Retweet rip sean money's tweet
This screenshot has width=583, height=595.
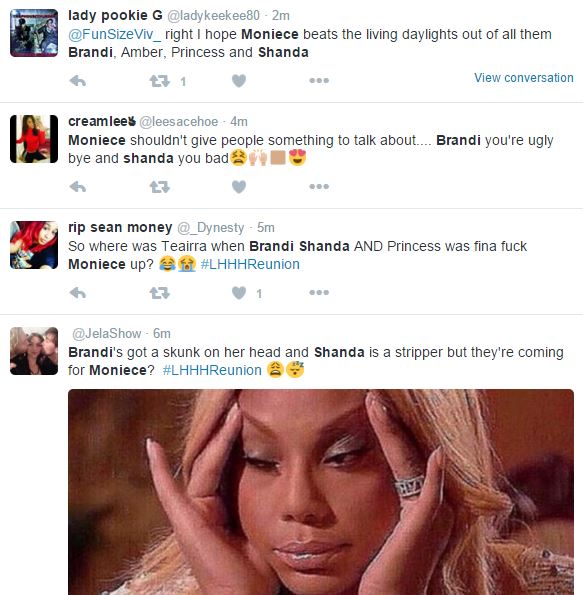click(x=159, y=293)
